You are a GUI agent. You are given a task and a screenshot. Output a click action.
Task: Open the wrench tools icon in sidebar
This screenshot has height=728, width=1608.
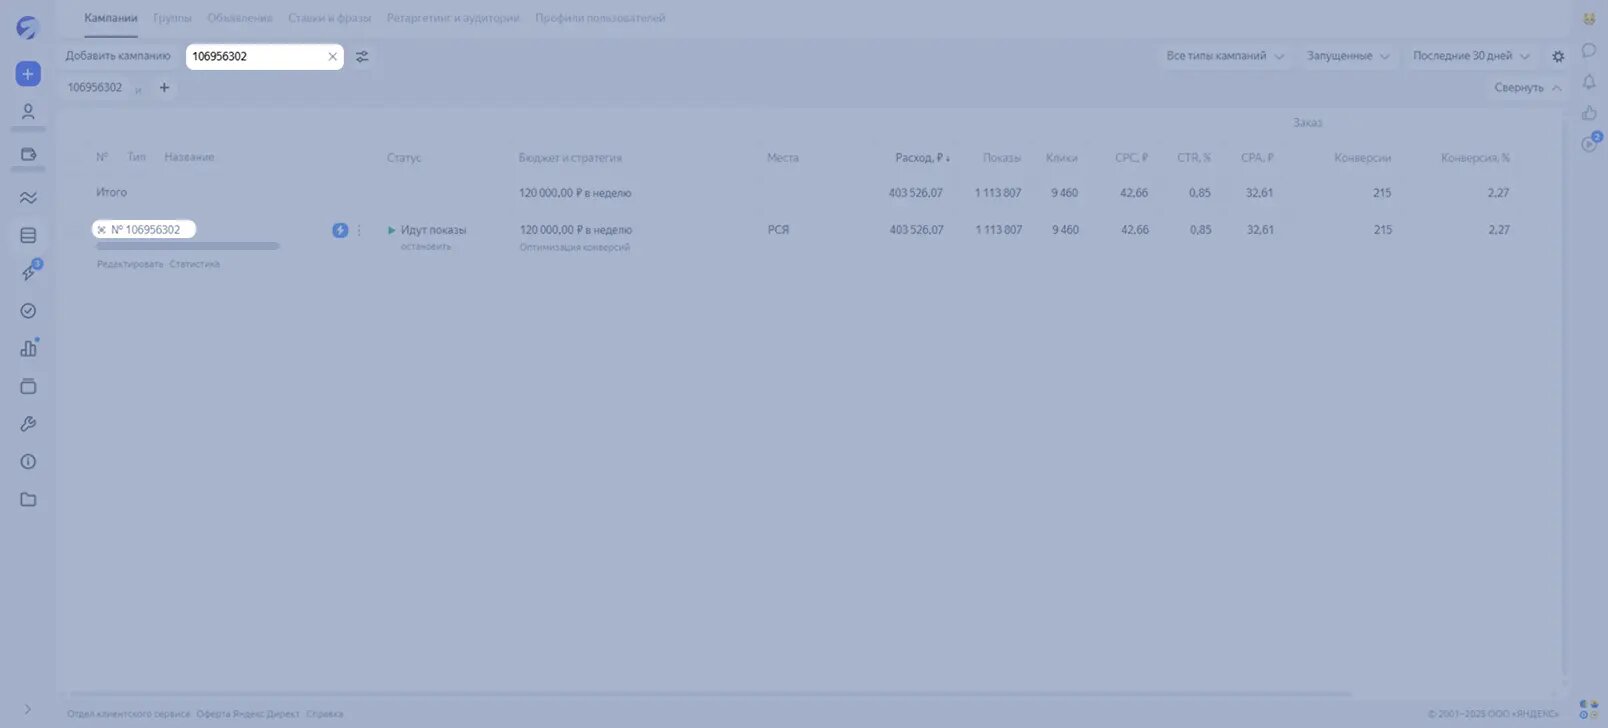tap(28, 424)
